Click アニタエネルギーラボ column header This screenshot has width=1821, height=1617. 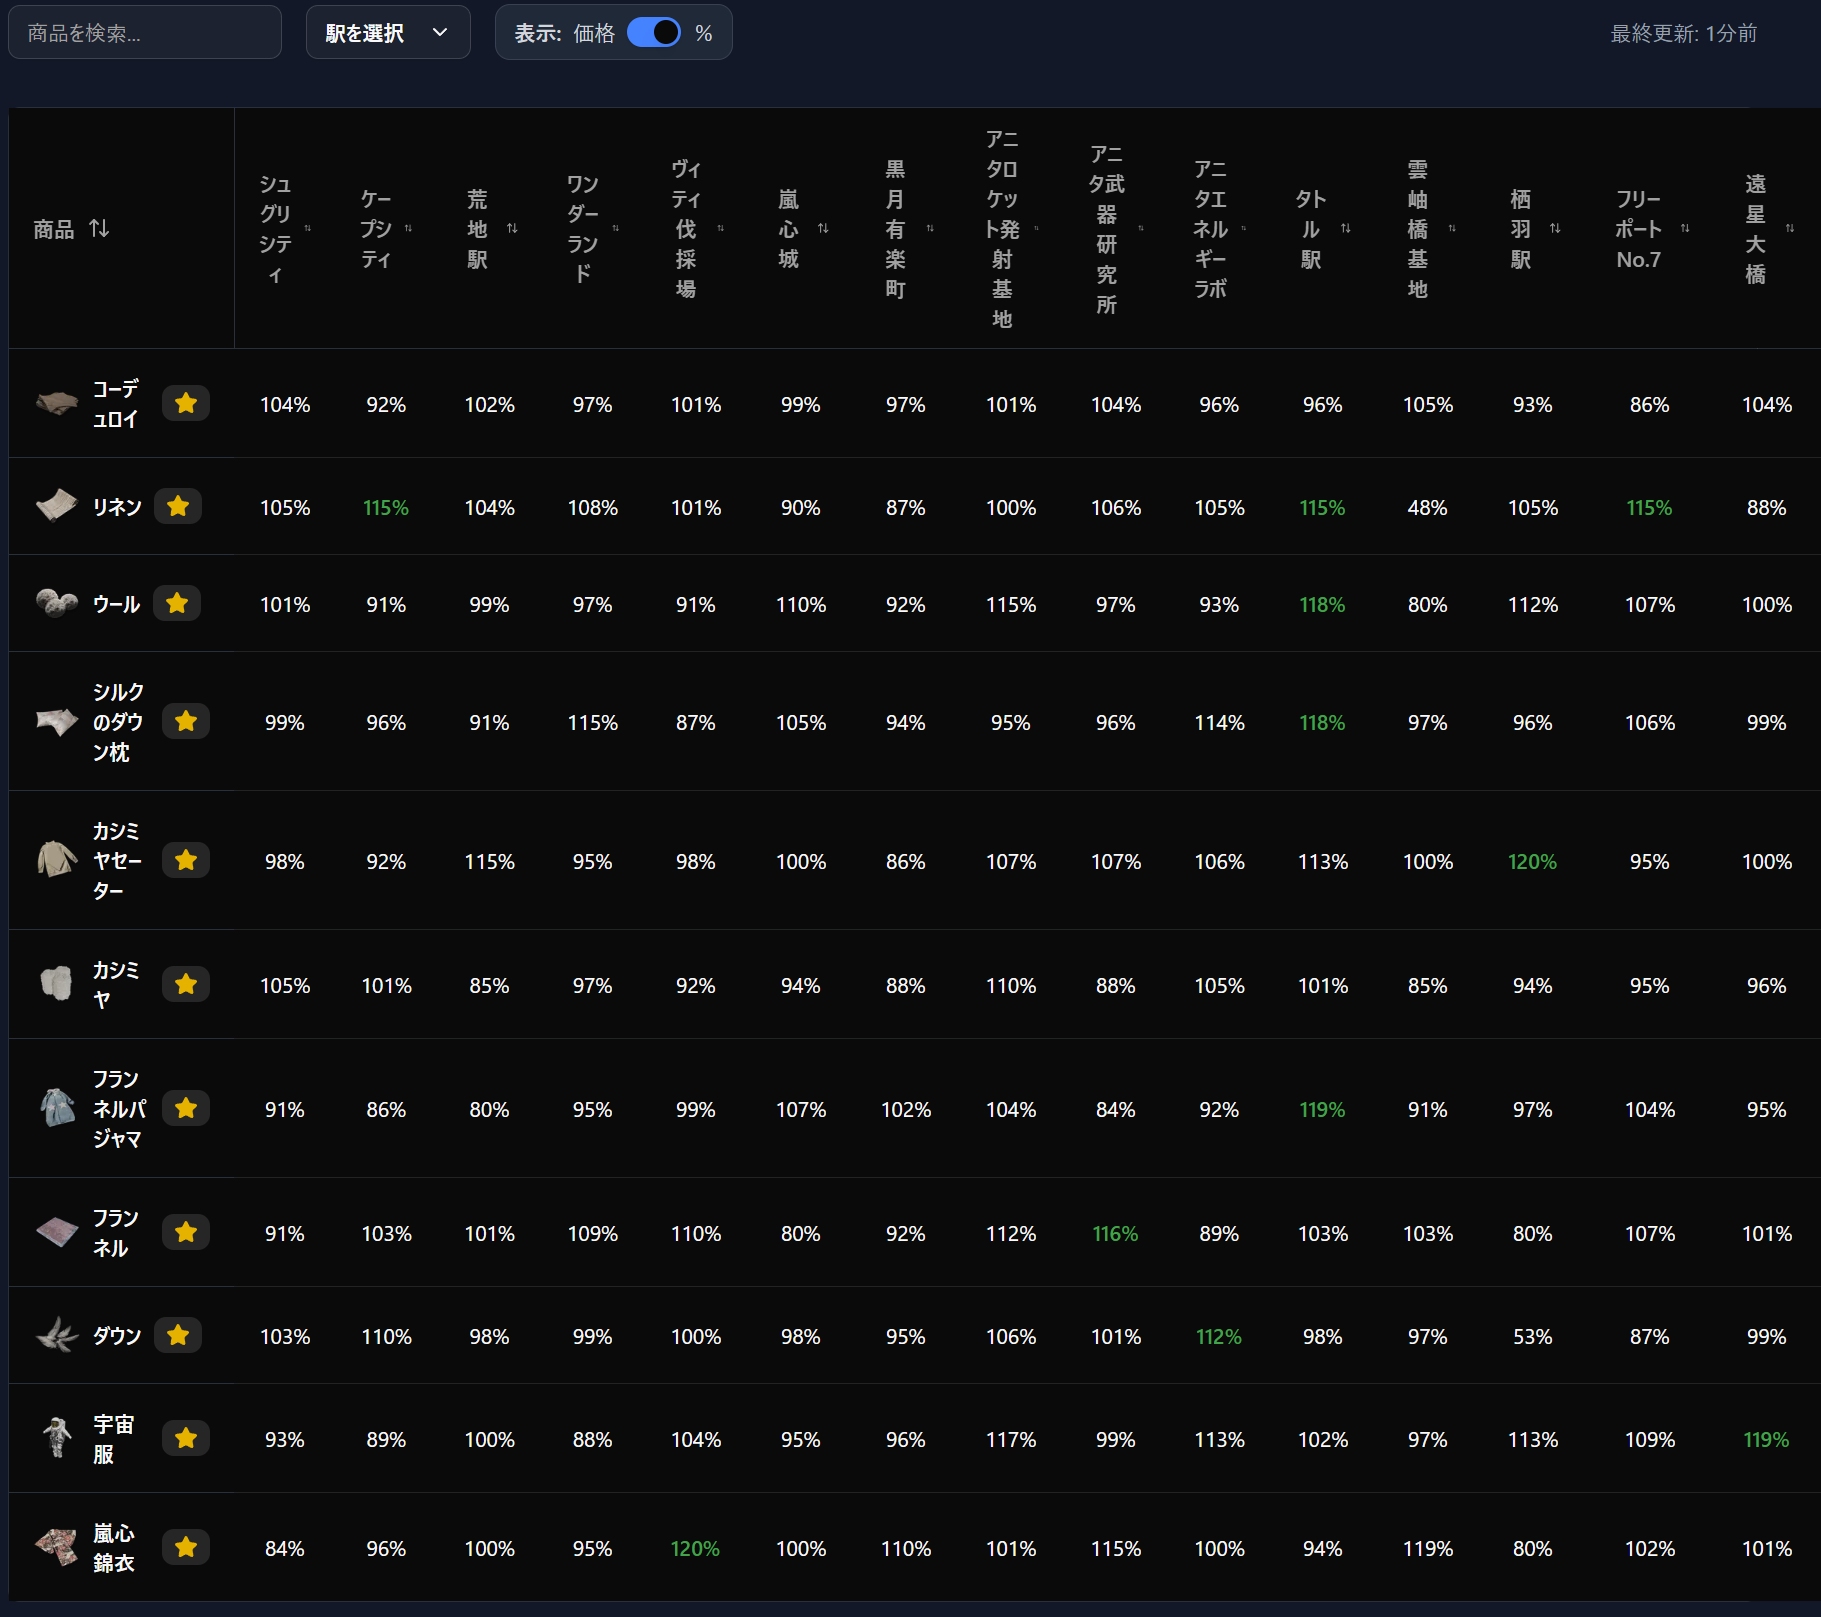click(1210, 229)
